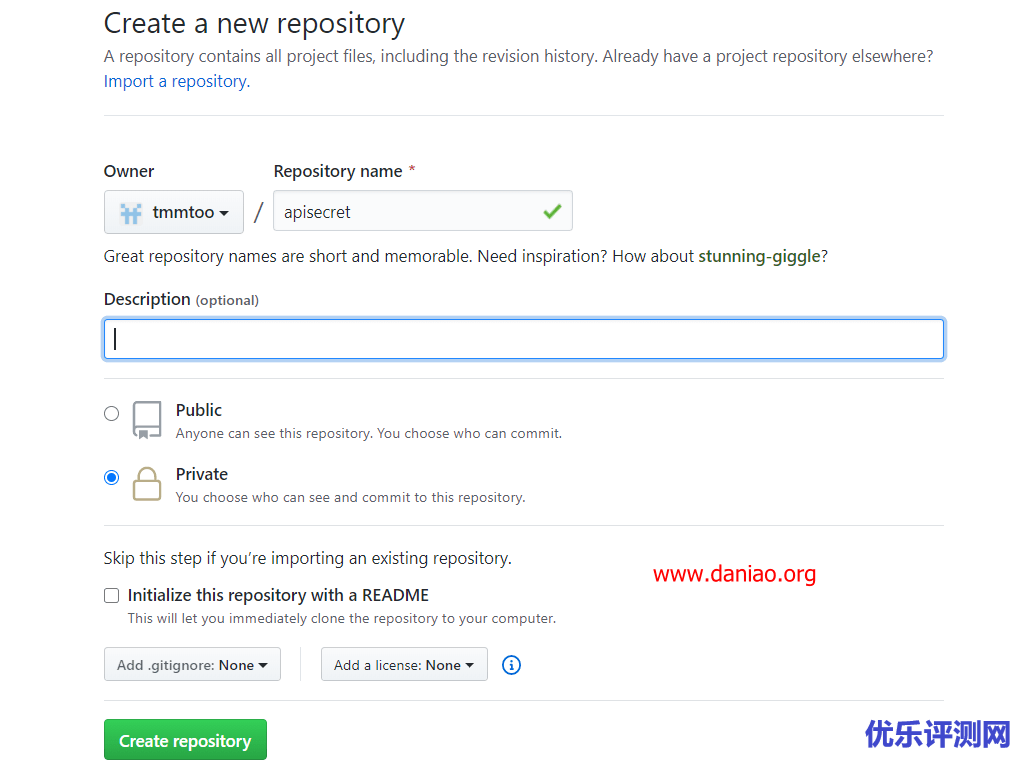Click the Description input field

[524, 339]
